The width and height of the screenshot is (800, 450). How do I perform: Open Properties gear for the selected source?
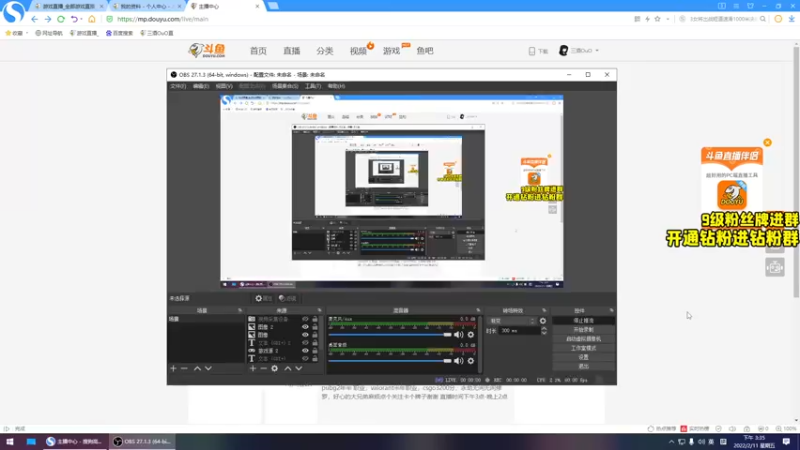pyautogui.click(x=264, y=298)
